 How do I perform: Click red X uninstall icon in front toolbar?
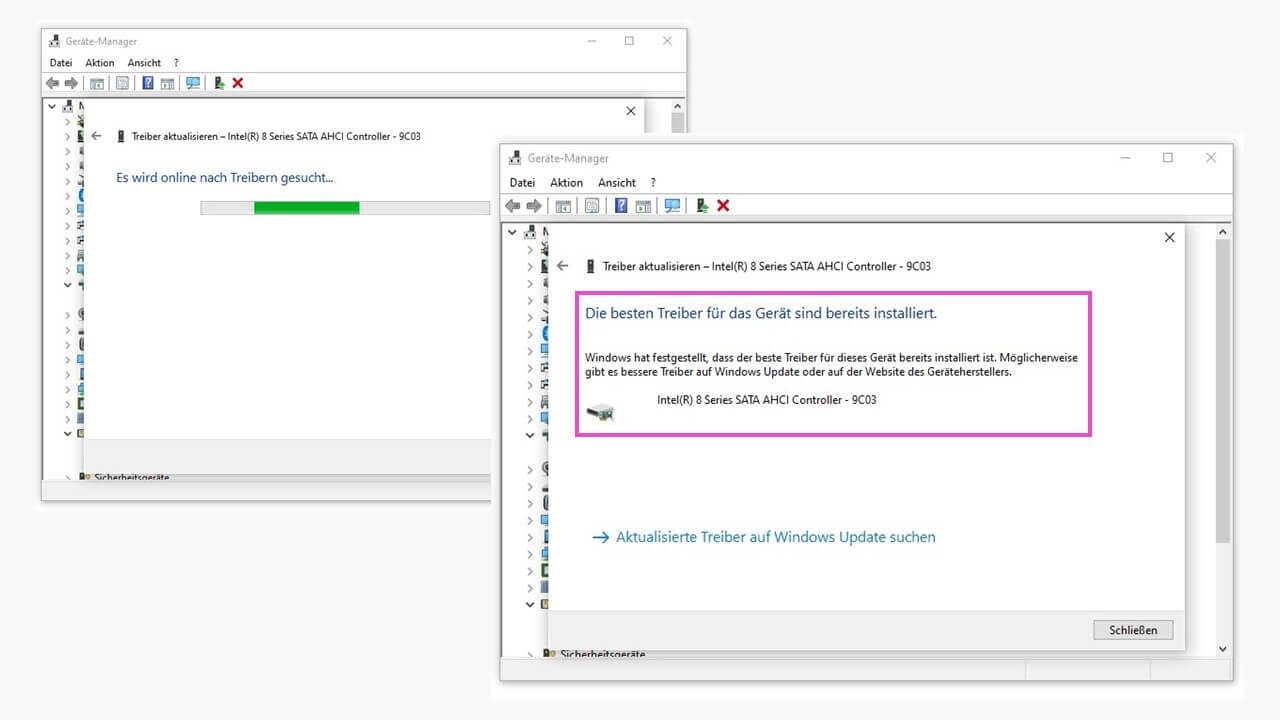(x=723, y=206)
